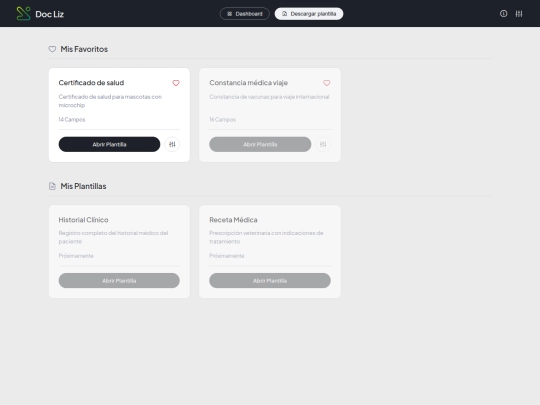Image resolution: width=540 pixels, height=405 pixels.
Task: Click Abrir Plantilla on Constancia médica viaje
Action: (260, 144)
